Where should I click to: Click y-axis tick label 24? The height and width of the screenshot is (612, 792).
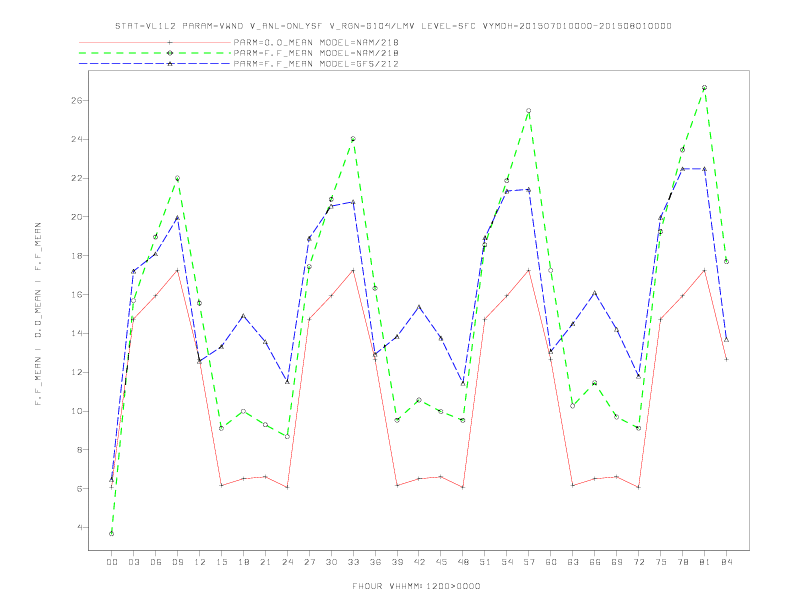coord(76,139)
